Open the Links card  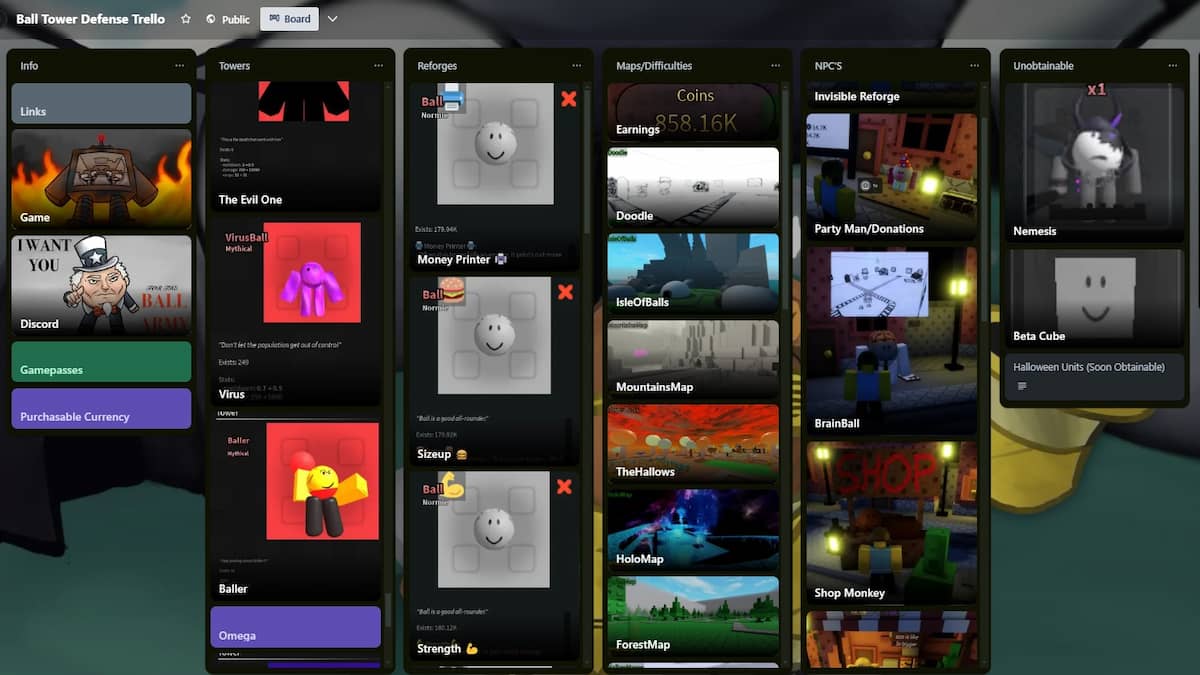tap(101, 104)
